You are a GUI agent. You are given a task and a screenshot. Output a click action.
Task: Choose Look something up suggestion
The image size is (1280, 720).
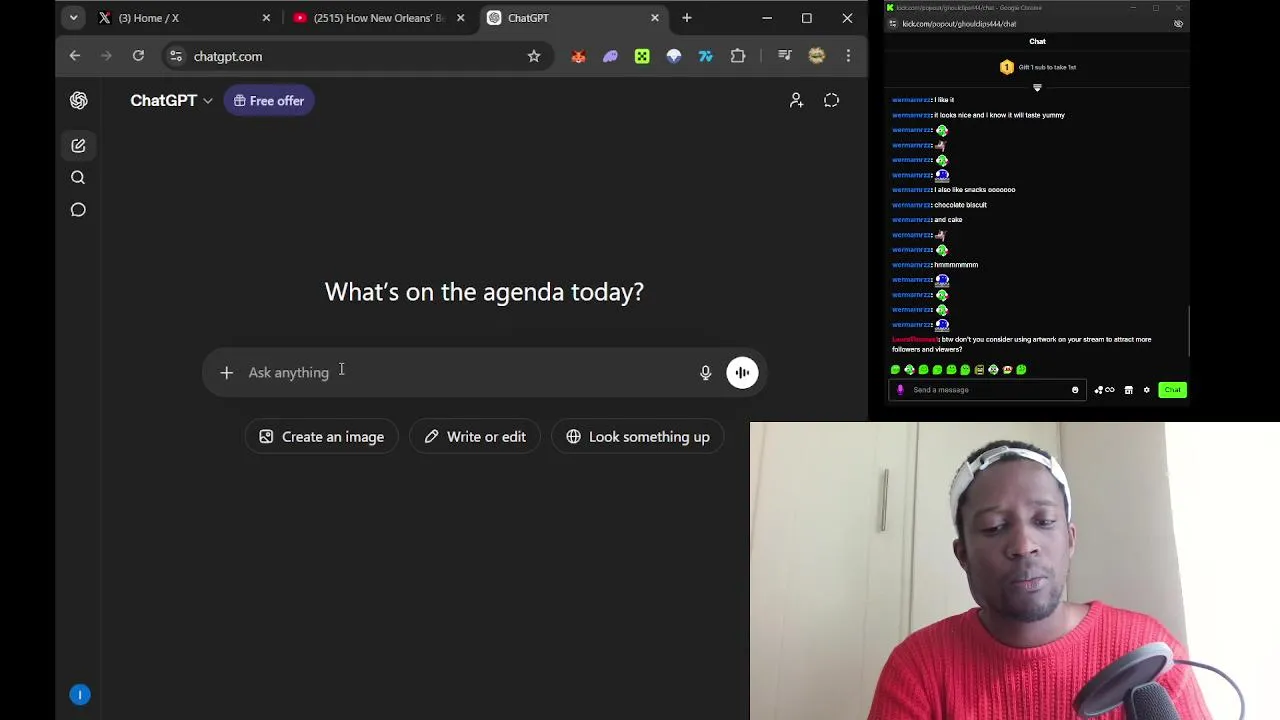click(x=637, y=437)
